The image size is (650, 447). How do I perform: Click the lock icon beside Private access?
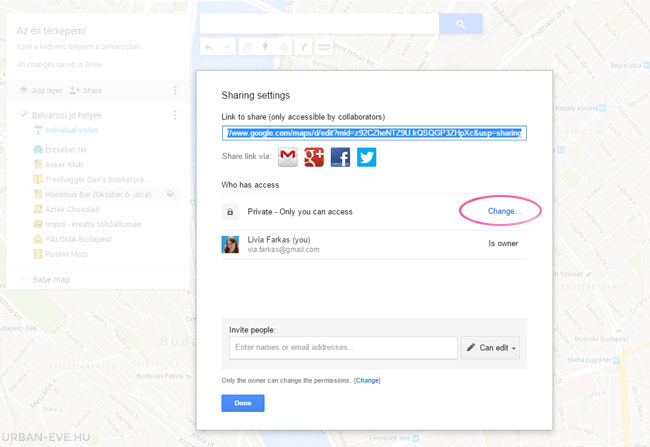[230, 212]
